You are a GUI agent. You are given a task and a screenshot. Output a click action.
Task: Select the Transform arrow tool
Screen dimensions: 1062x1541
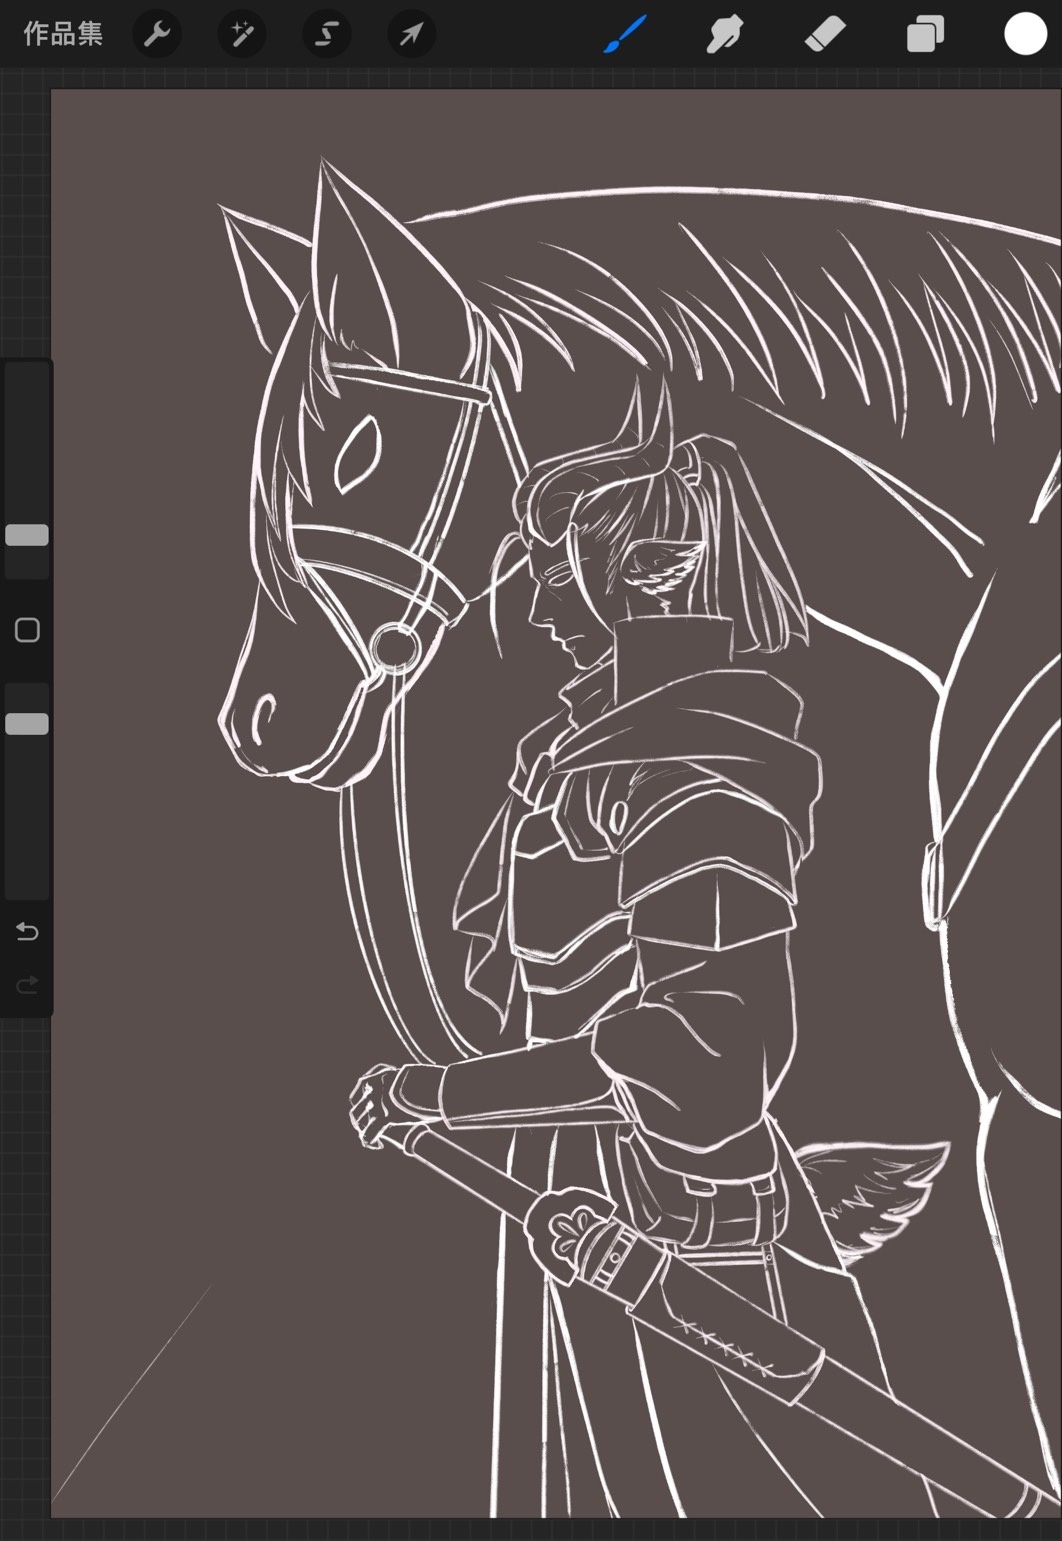[x=411, y=34]
